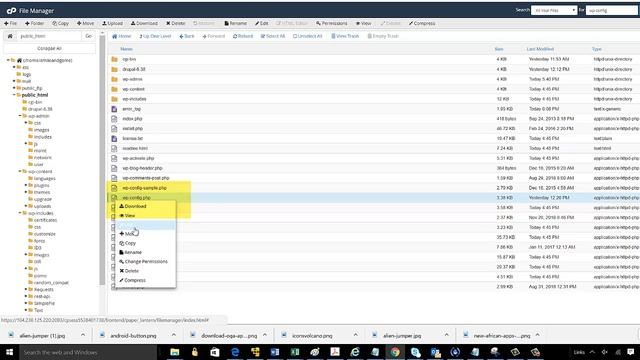
Task: Select the error_log file row
Action: pos(374,109)
